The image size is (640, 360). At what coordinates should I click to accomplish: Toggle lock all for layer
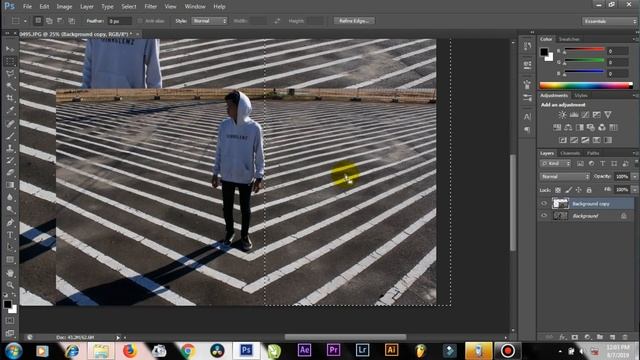(589, 190)
